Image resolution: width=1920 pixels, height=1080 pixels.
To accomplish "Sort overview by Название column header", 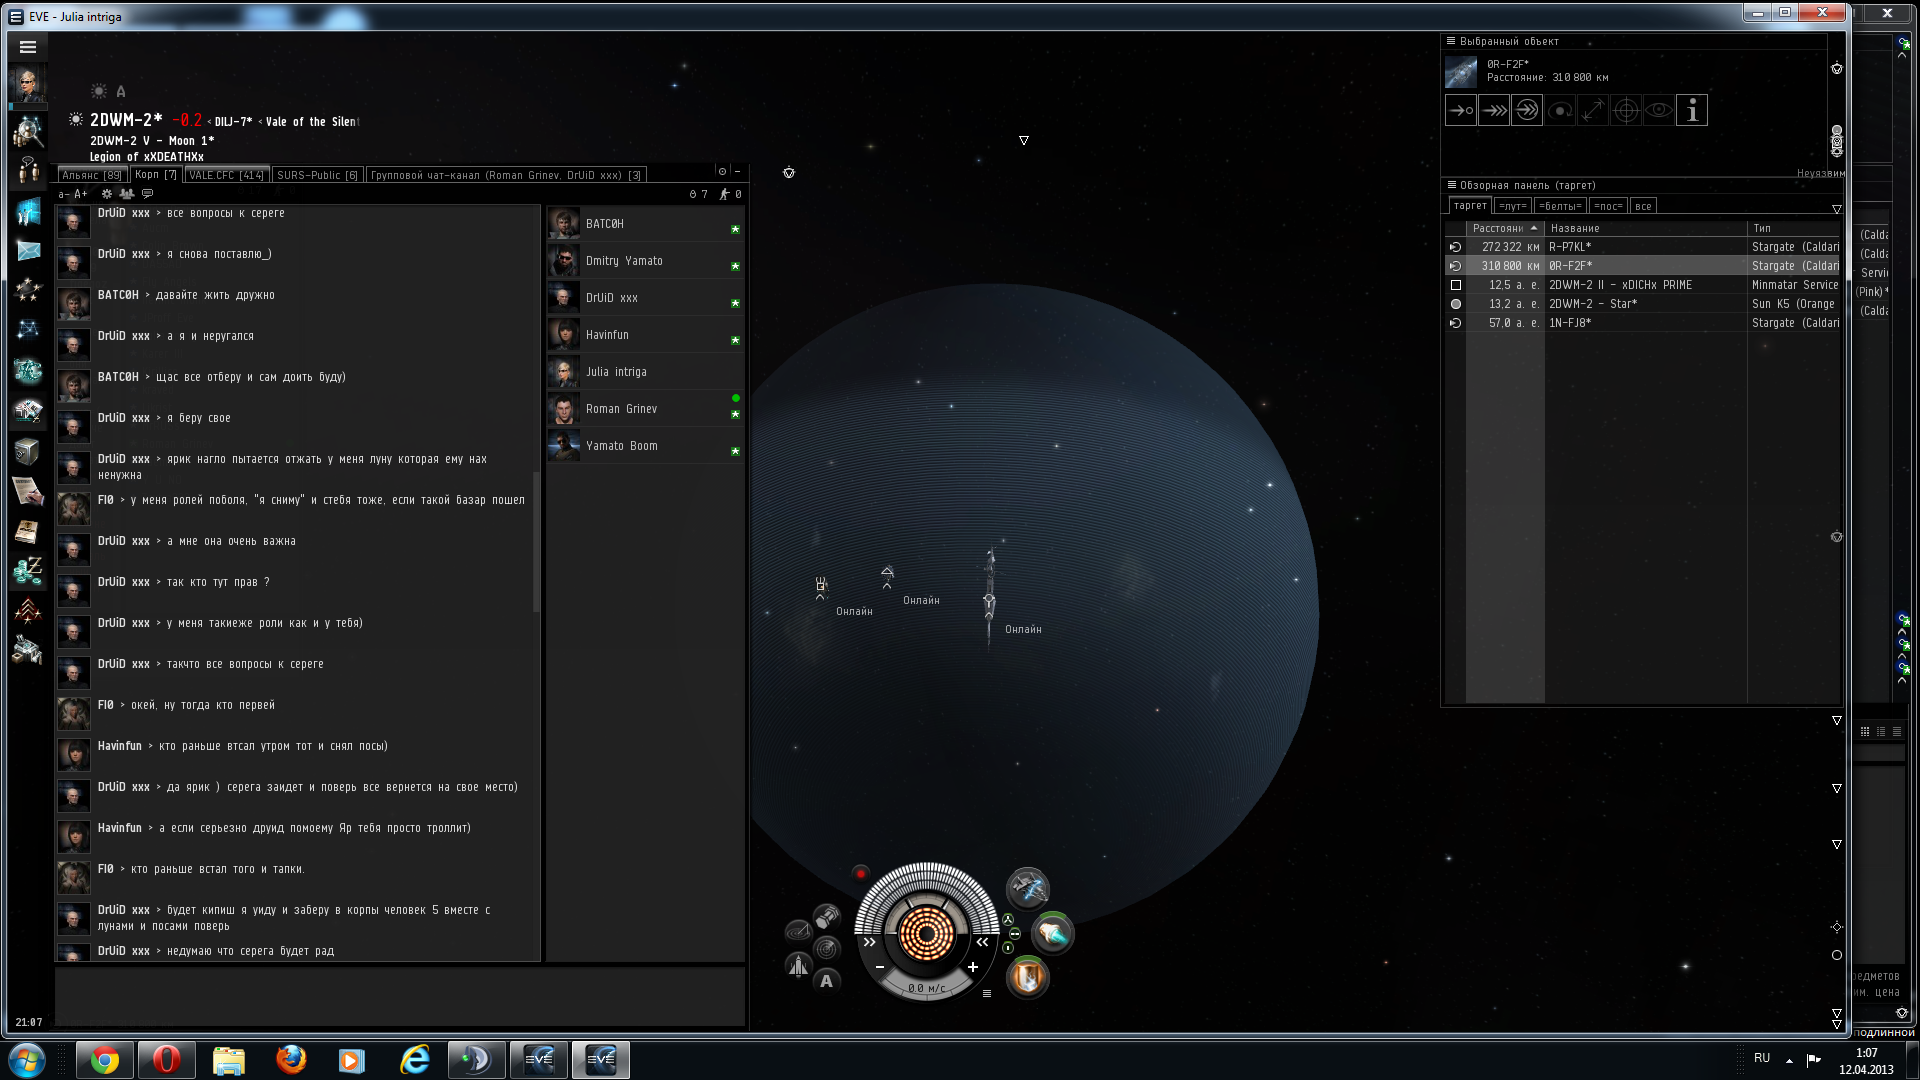I will coord(1646,228).
